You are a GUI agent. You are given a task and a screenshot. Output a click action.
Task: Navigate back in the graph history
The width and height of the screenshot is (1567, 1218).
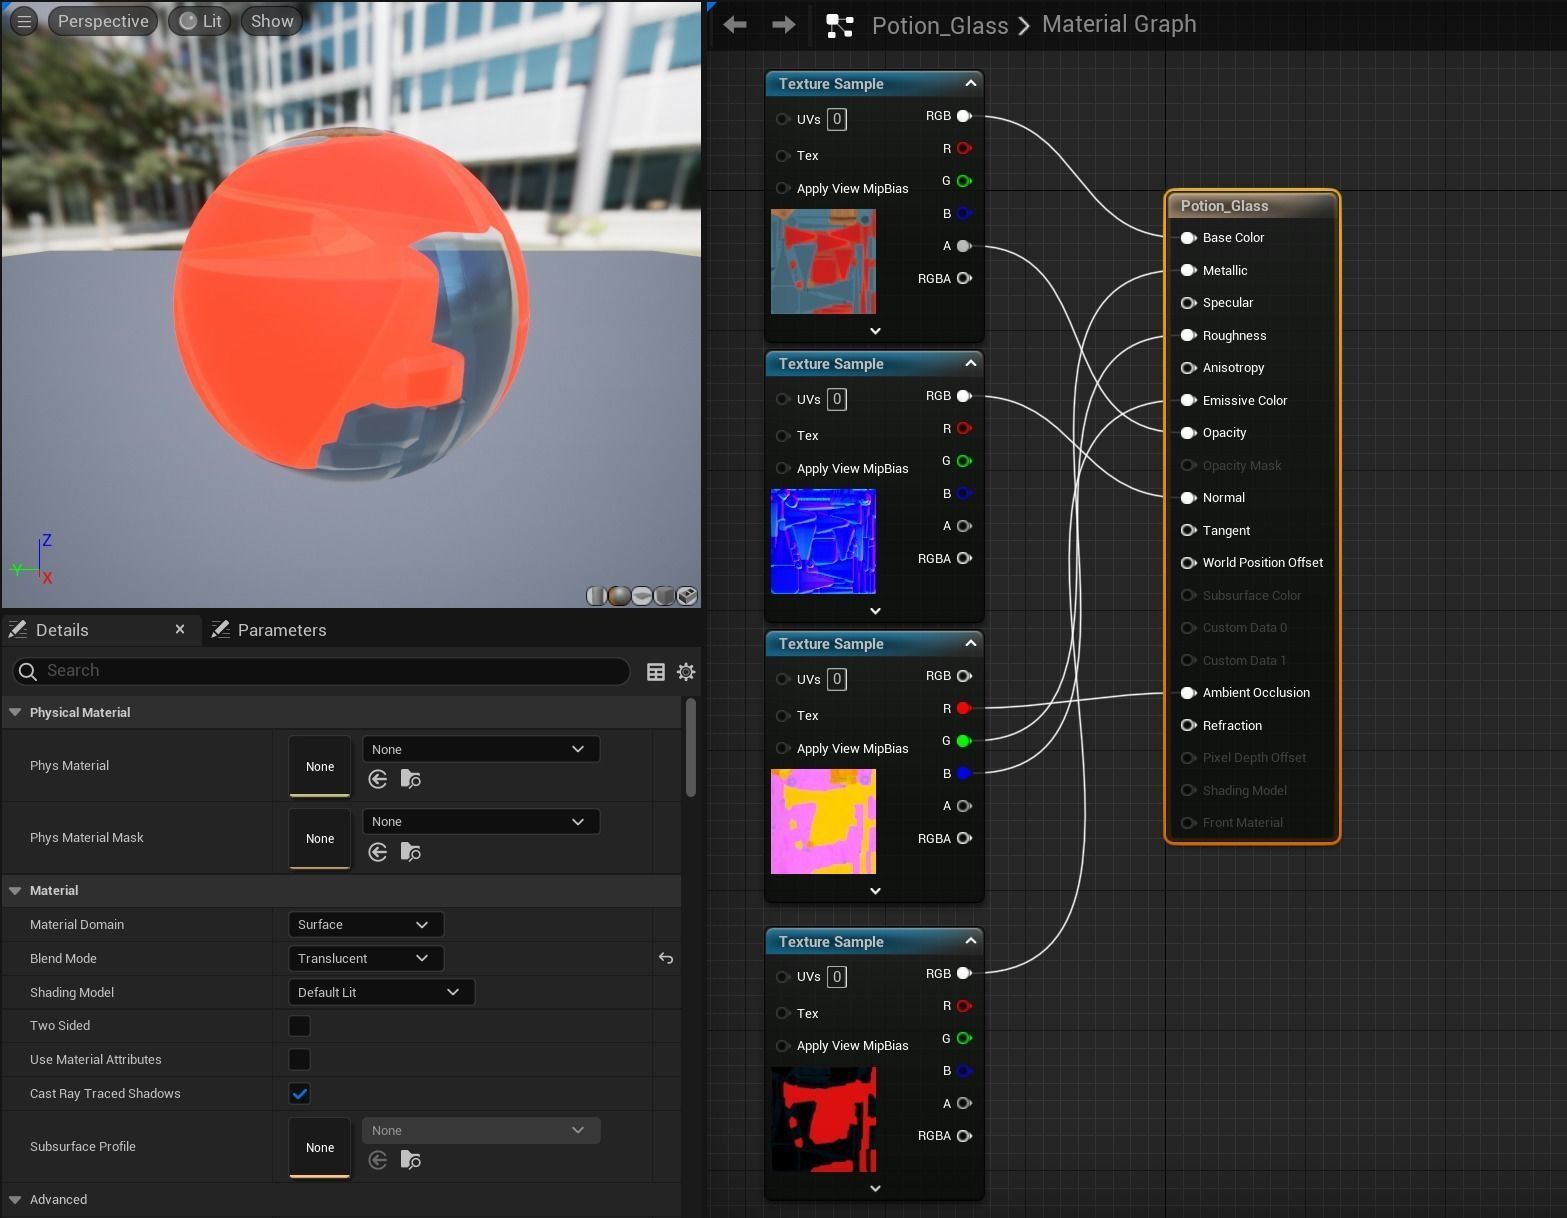[735, 25]
